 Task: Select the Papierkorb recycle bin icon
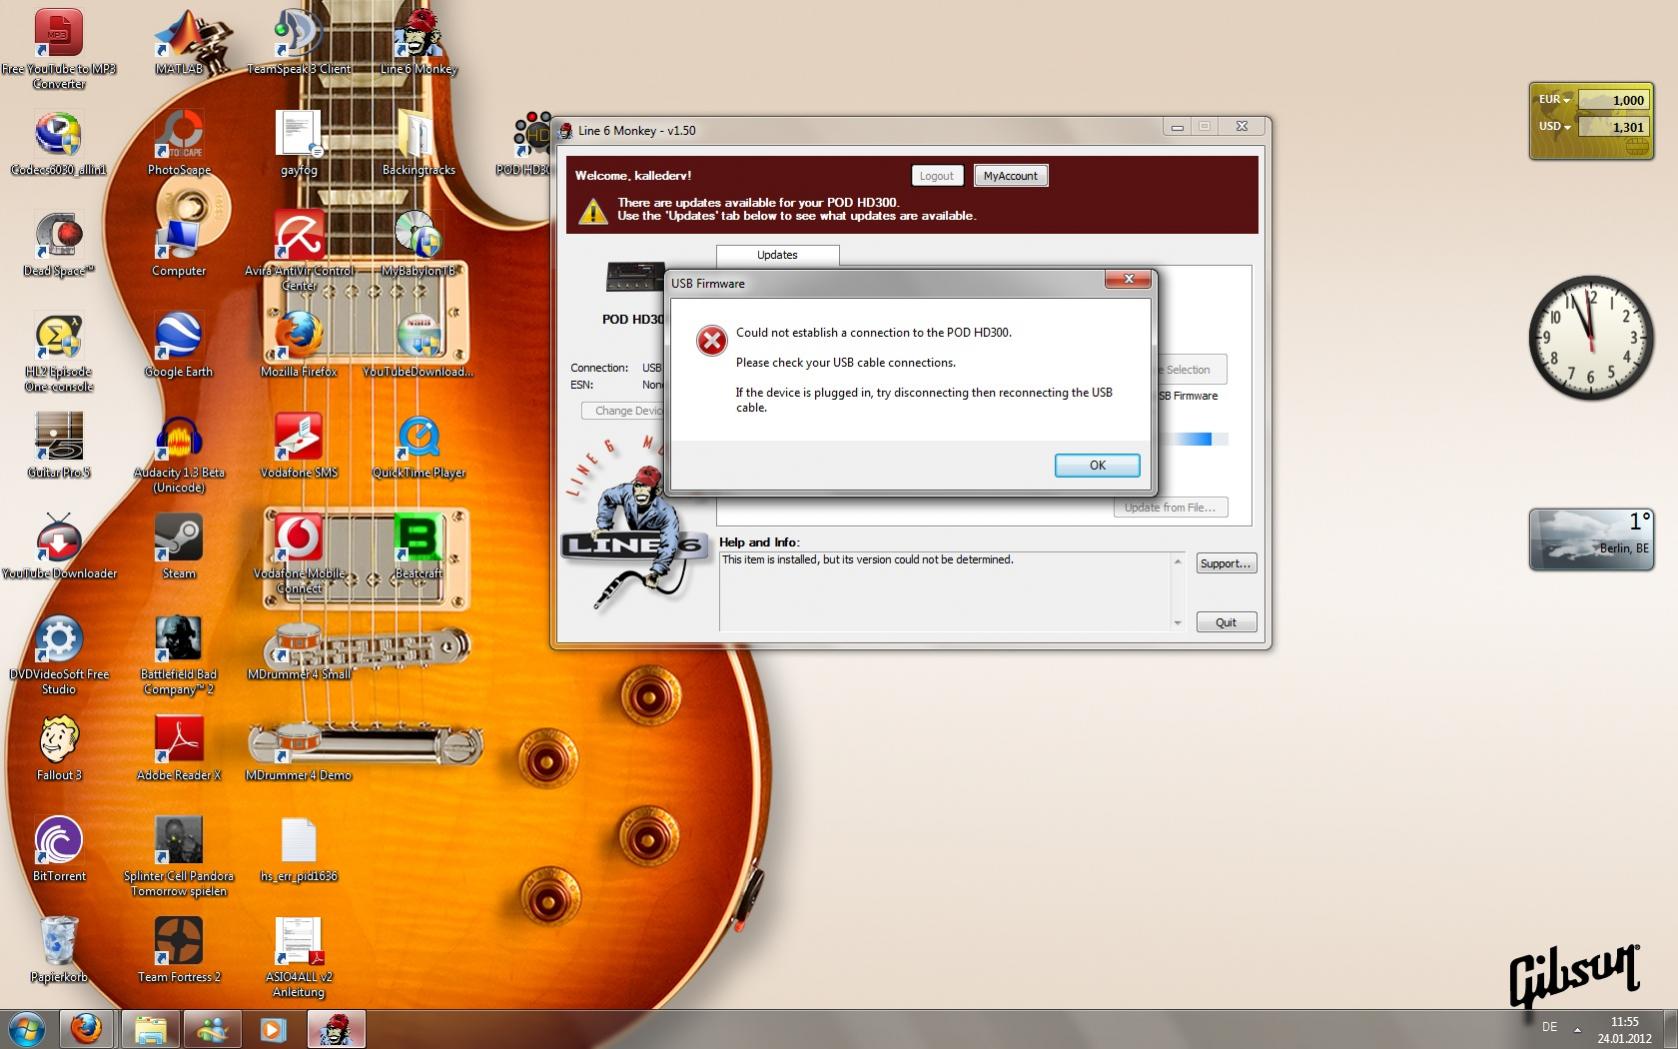tap(58, 951)
